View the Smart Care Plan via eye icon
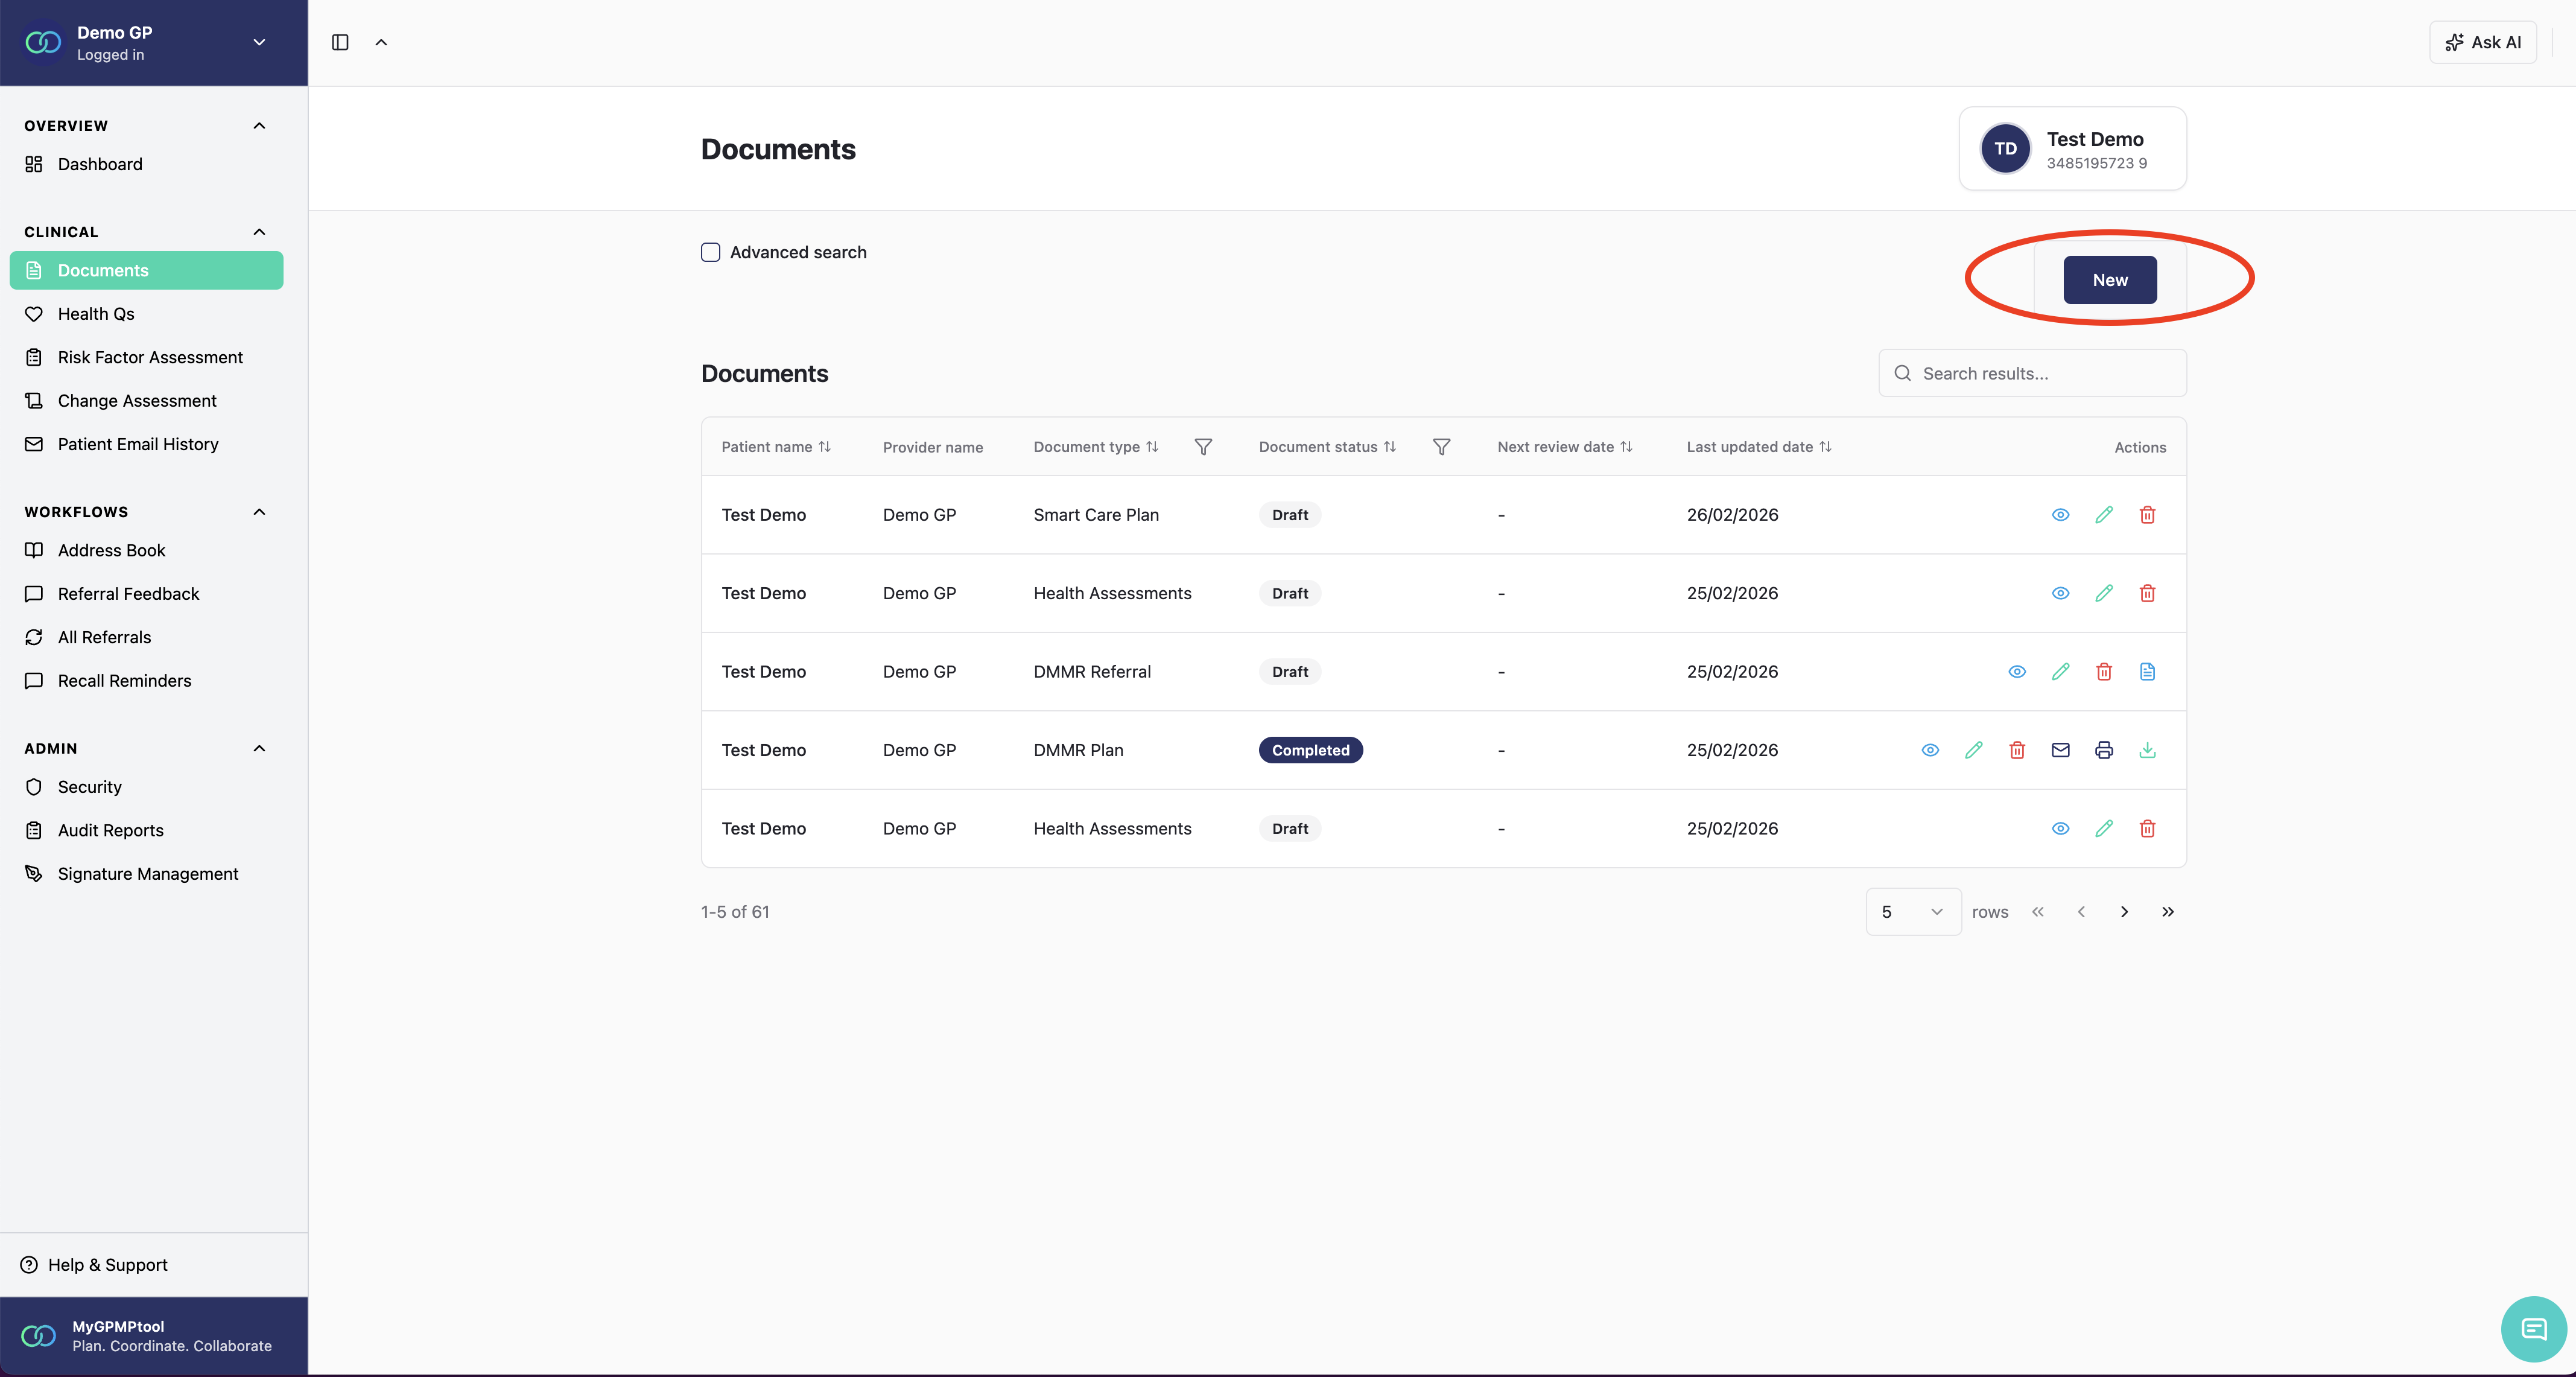The image size is (2576, 1377). tap(2060, 515)
